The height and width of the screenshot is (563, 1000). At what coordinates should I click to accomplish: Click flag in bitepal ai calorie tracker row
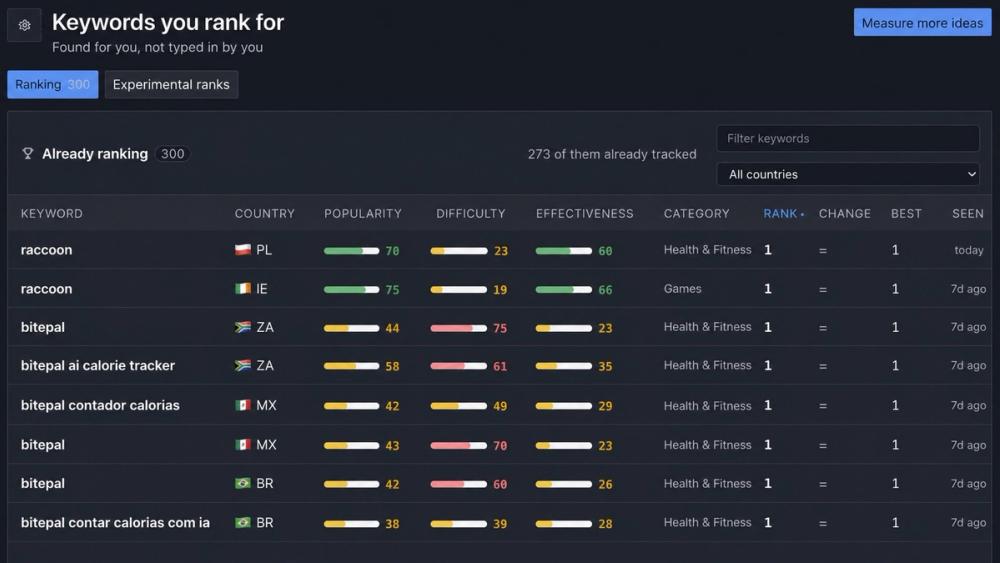pos(242,365)
